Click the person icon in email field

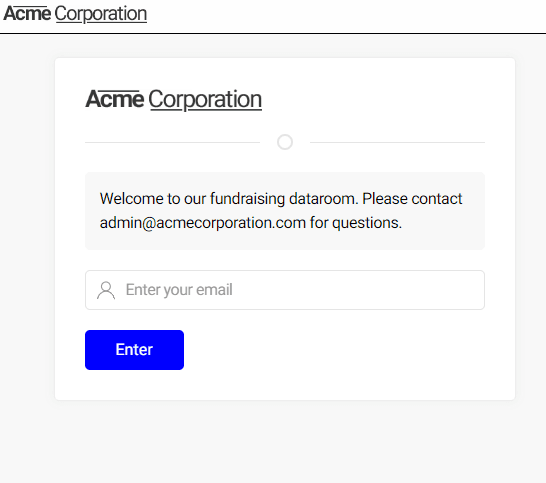click(x=106, y=290)
